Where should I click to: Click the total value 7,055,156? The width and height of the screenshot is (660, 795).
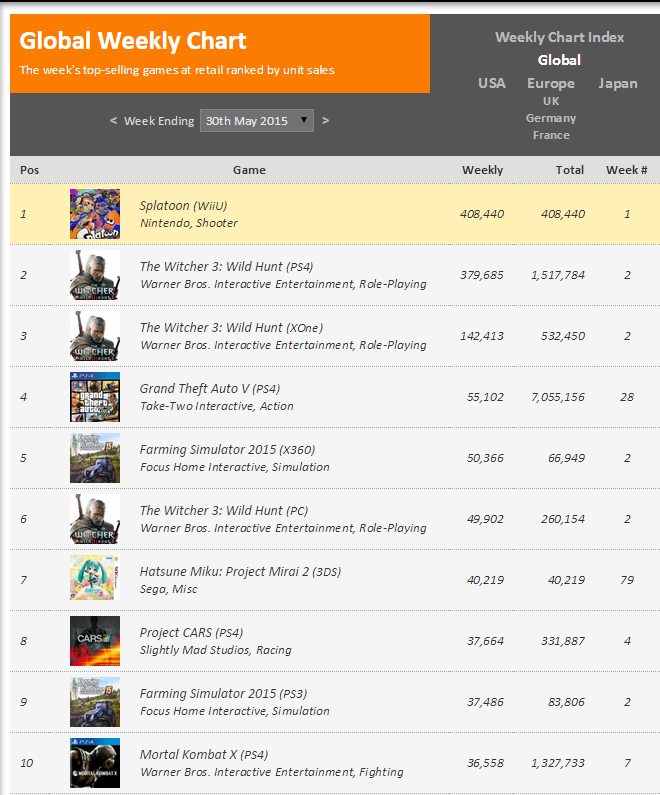pyautogui.click(x=558, y=397)
